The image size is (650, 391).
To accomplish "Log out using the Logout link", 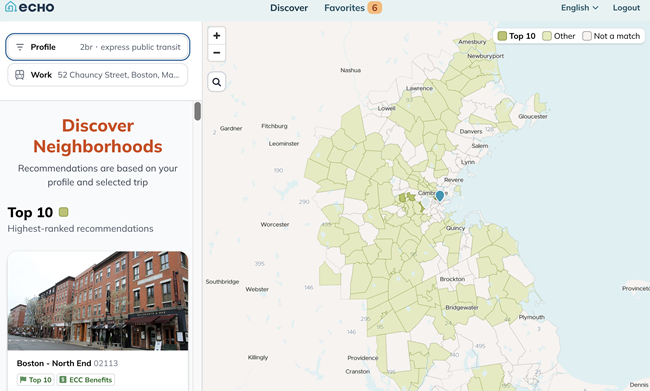I will coord(626,8).
